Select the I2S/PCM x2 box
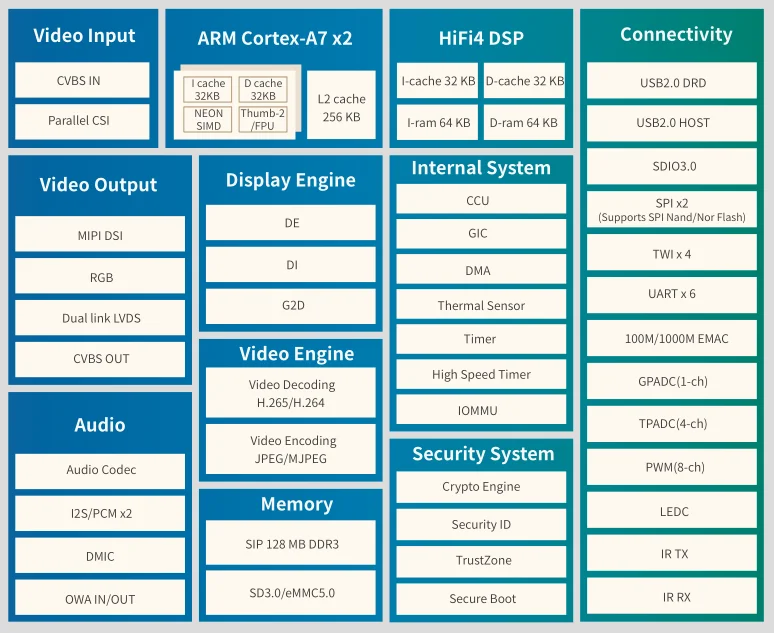Image resolution: width=774 pixels, height=633 pixels. click(x=100, y=514)
